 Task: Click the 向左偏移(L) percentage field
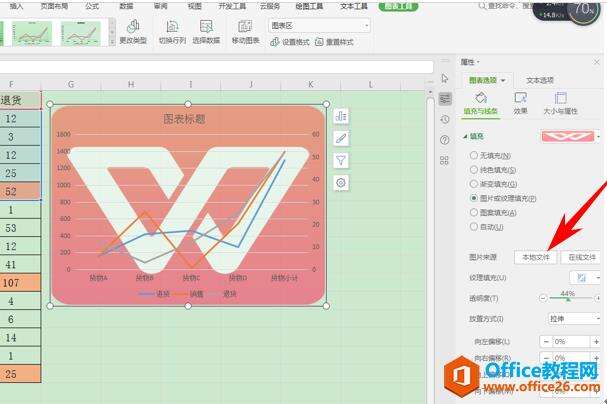click(x=571, y=342)
